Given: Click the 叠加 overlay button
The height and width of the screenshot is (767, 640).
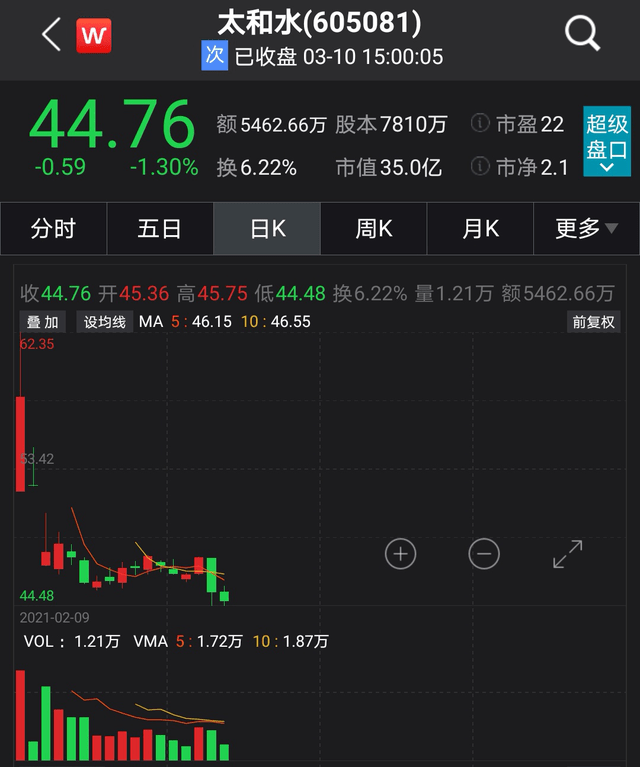Looking at the screenshot, I should coord(43,322).
